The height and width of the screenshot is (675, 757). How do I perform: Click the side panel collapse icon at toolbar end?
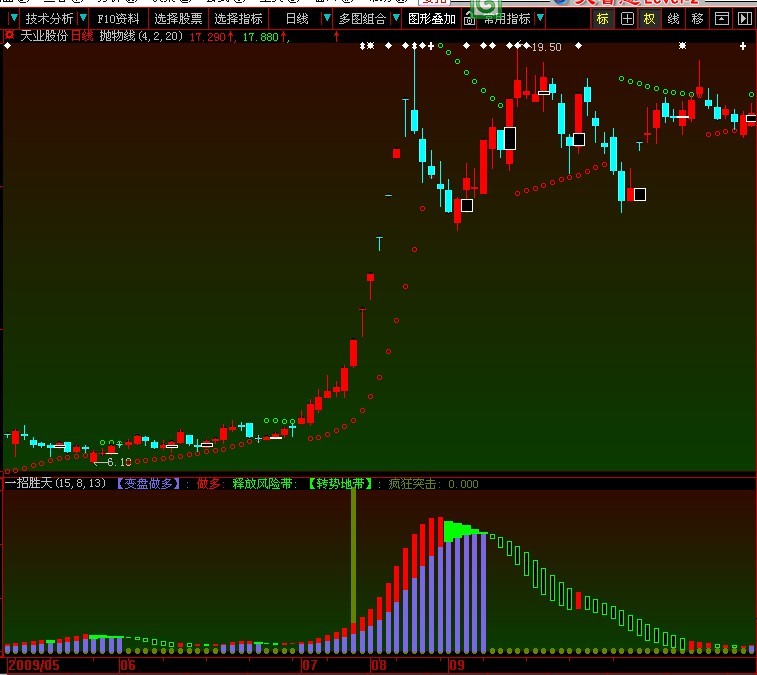745,19
